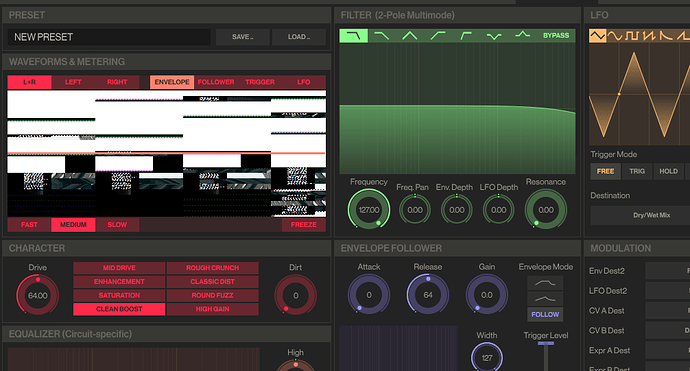Viewport: 690px width, 371px height.
Task: Select HIGH GAIN character circuit
Action: 213,309
